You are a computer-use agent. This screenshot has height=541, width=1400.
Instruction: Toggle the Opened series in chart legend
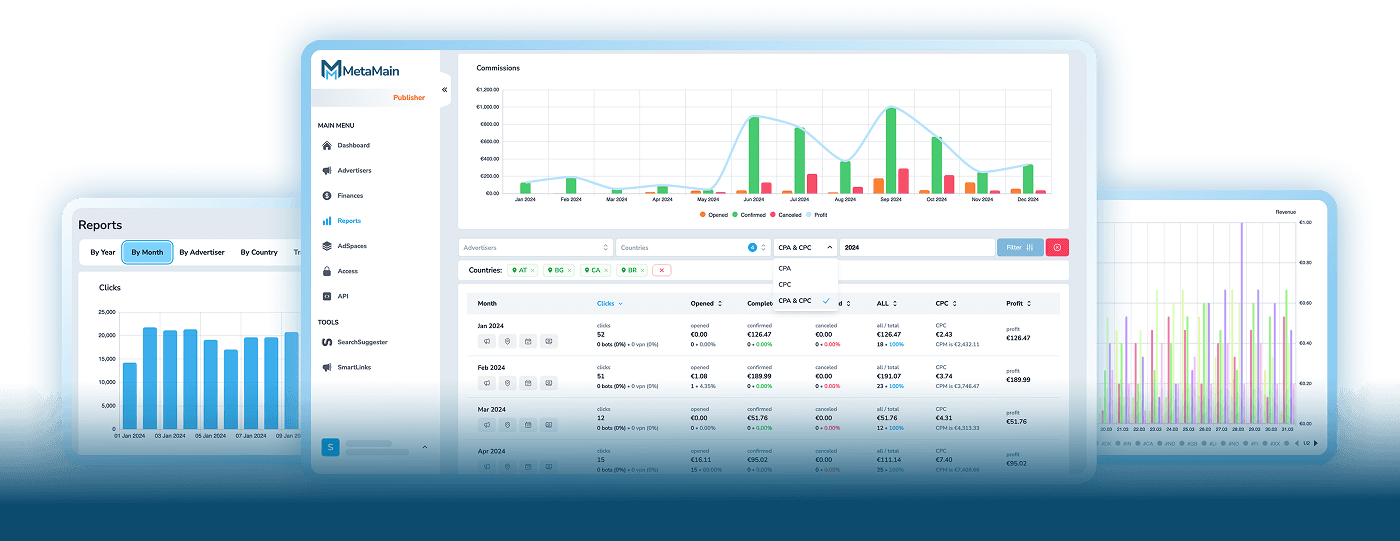[x=714, y=215]
